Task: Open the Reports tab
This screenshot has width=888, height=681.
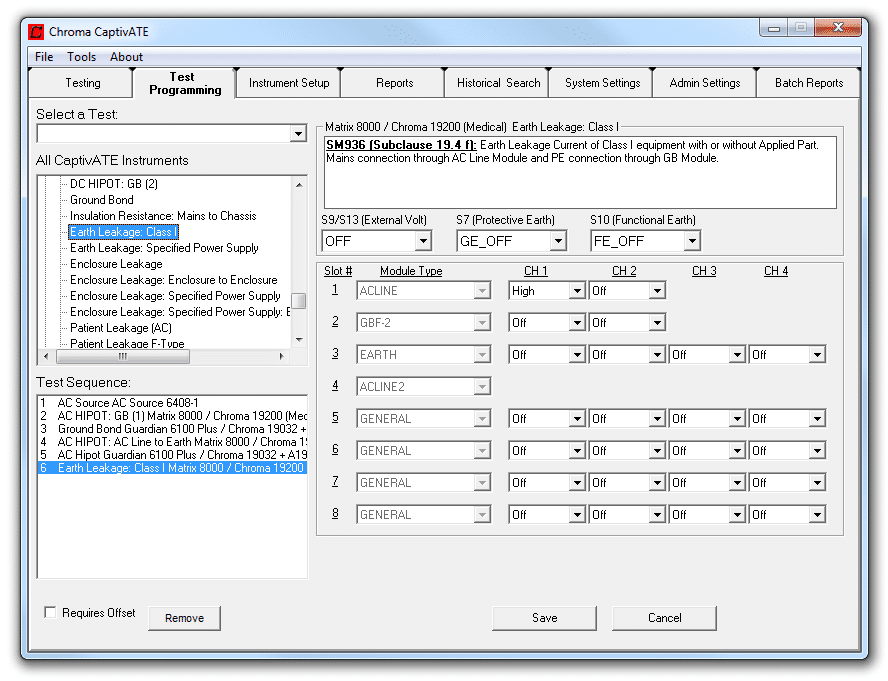Action: pos(394,83)
